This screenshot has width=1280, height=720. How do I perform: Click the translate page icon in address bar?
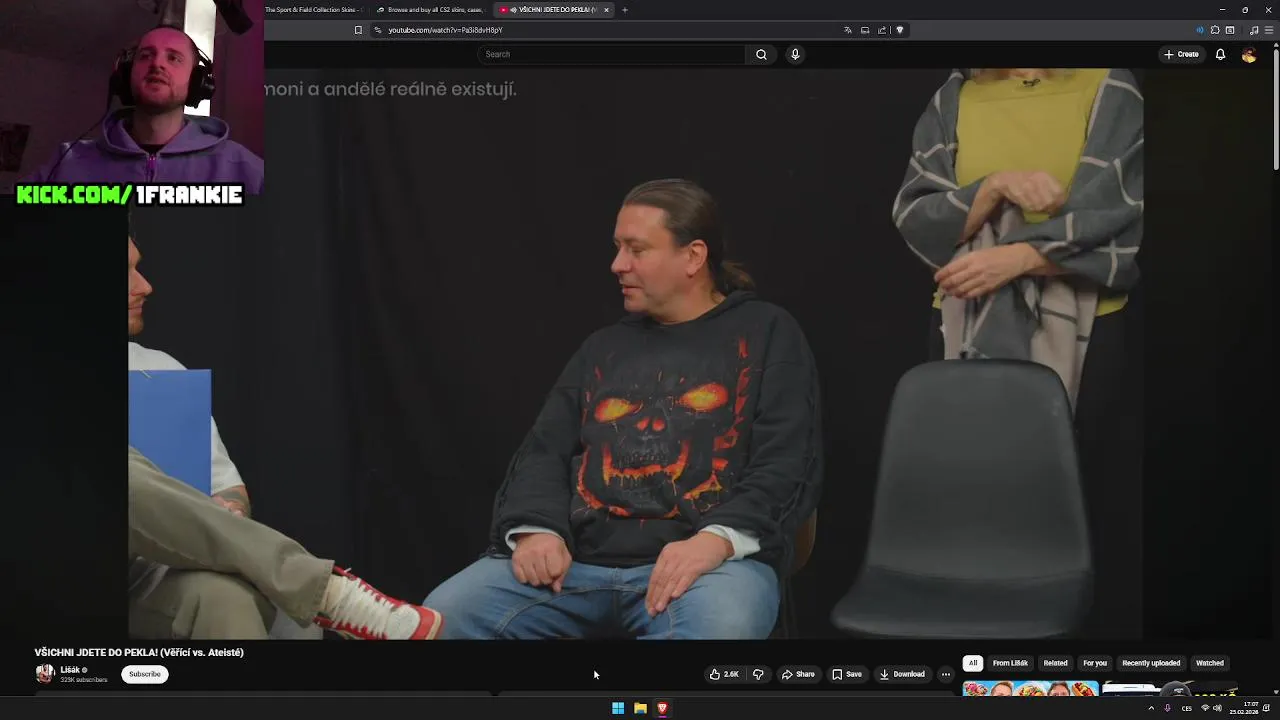click(848, 30)
